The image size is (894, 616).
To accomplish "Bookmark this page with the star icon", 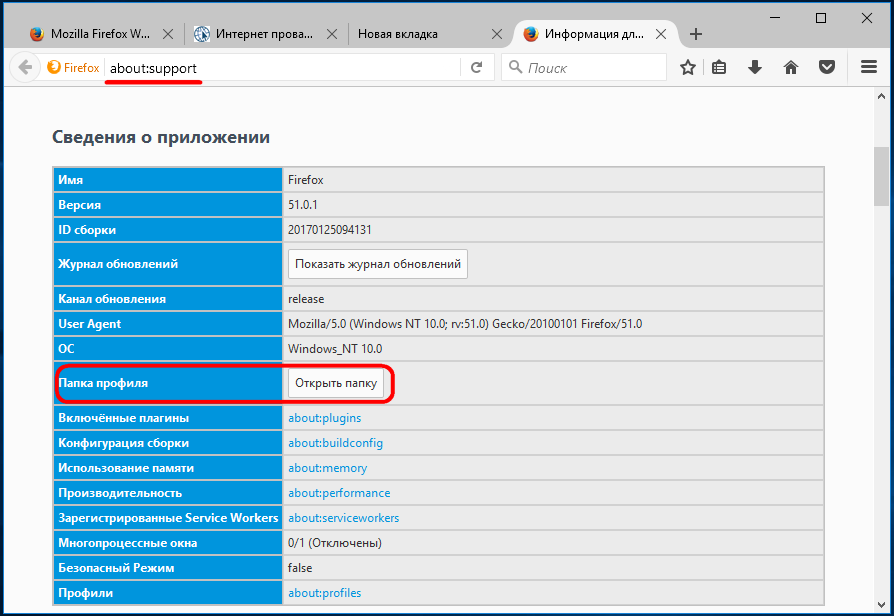I will coord(688,67).
